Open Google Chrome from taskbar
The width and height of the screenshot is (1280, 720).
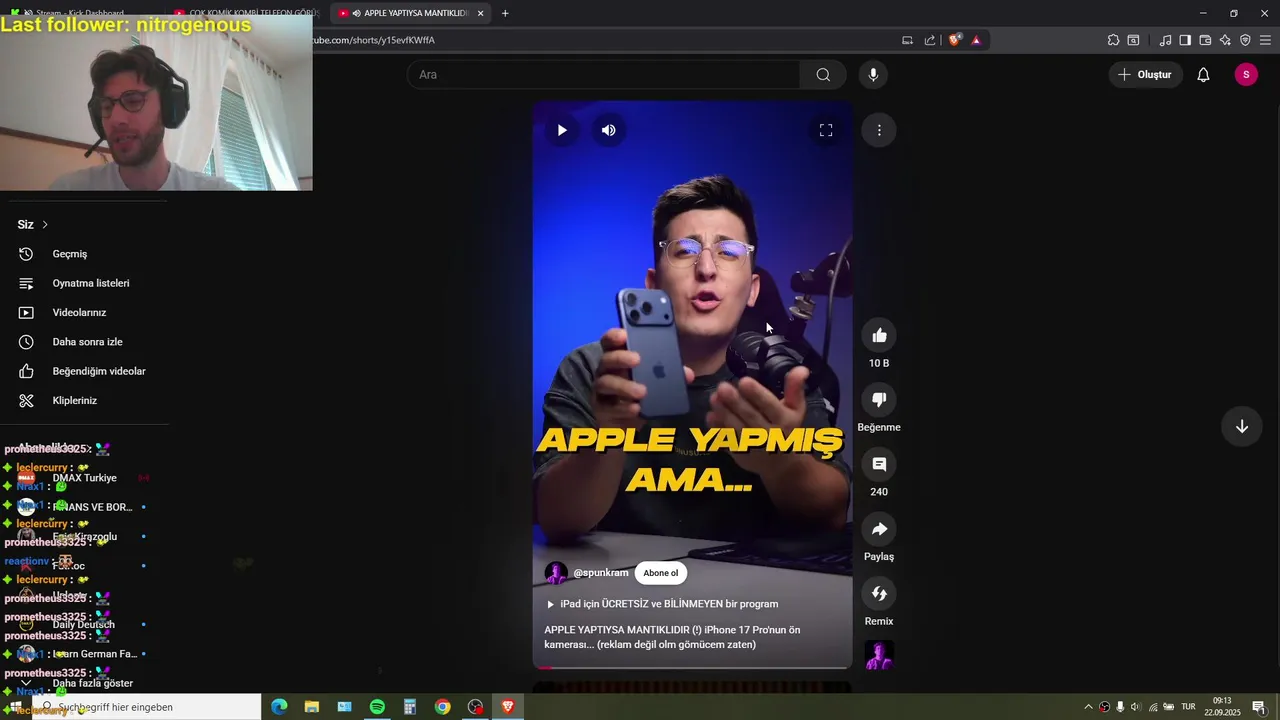[442, 707]
